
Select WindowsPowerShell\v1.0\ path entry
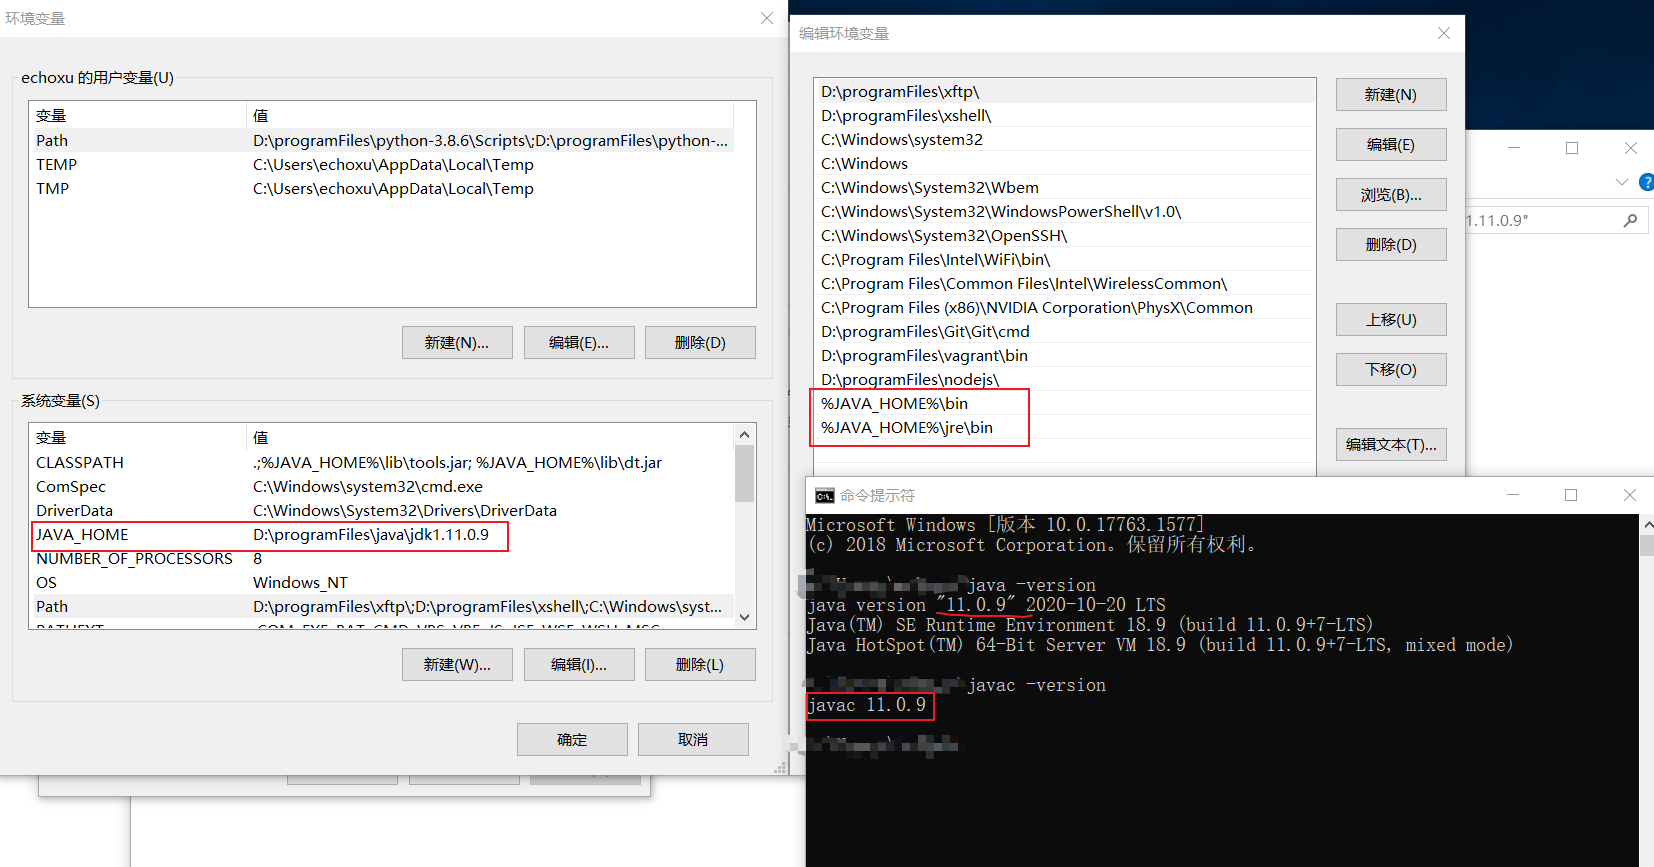point(1065,212)
